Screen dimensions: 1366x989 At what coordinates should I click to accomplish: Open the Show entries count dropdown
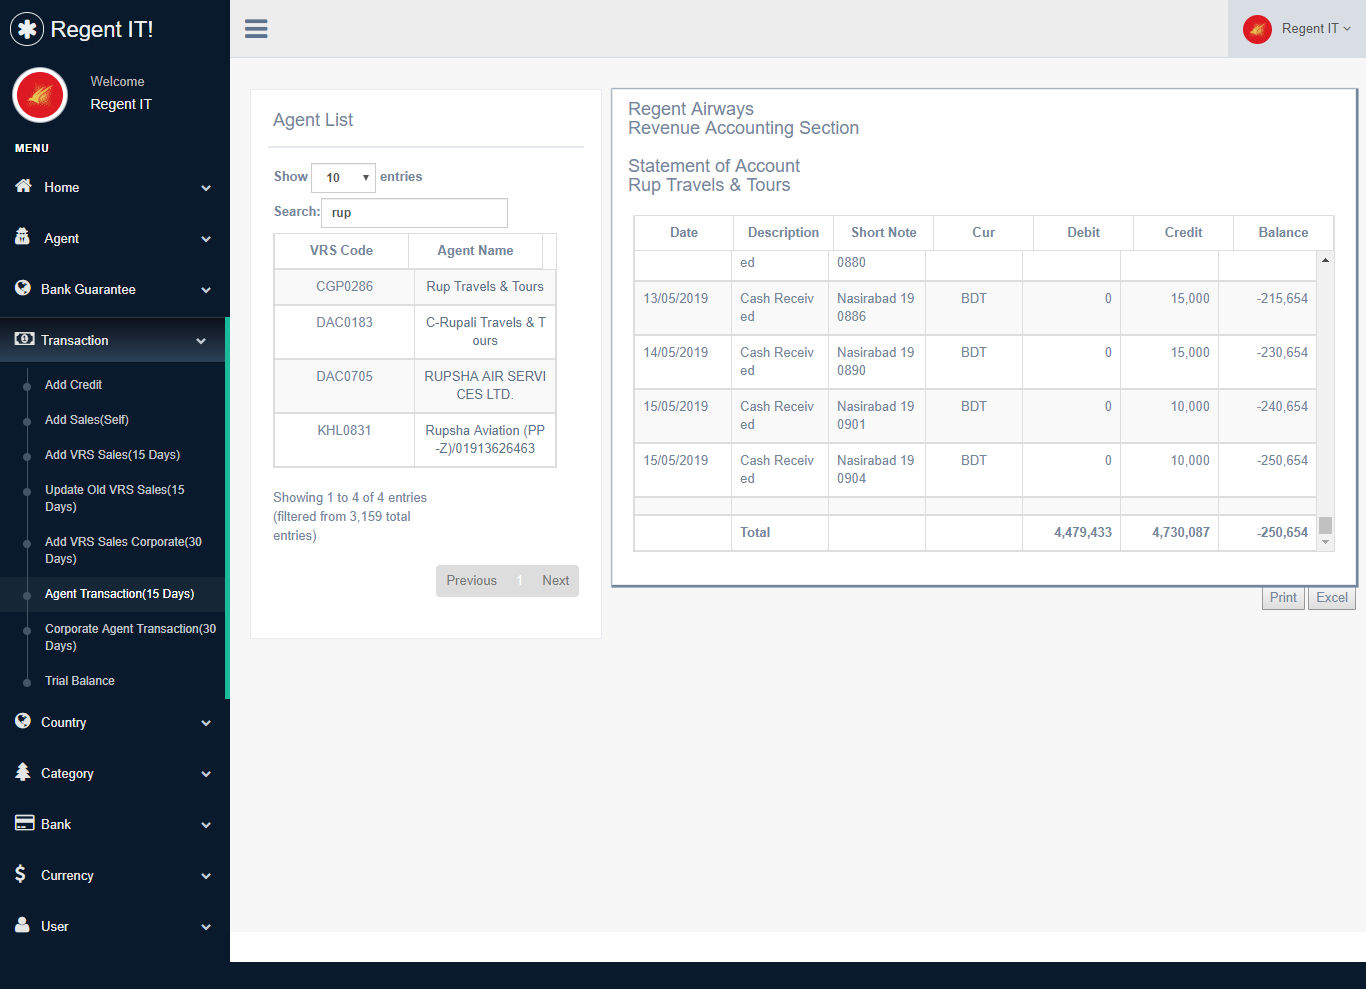coord(343,177)
